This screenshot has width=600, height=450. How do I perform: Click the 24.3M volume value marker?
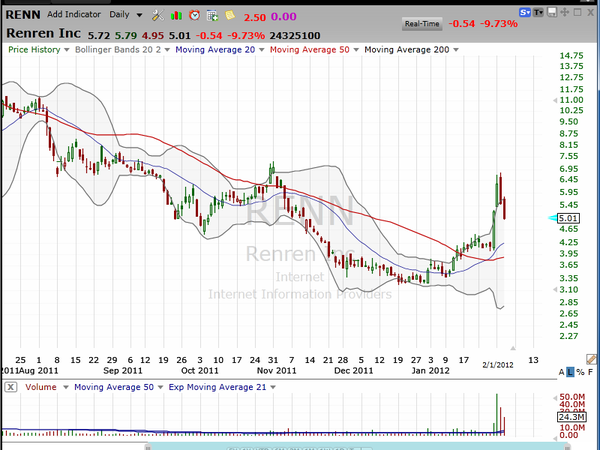click(x=571, y=417)
